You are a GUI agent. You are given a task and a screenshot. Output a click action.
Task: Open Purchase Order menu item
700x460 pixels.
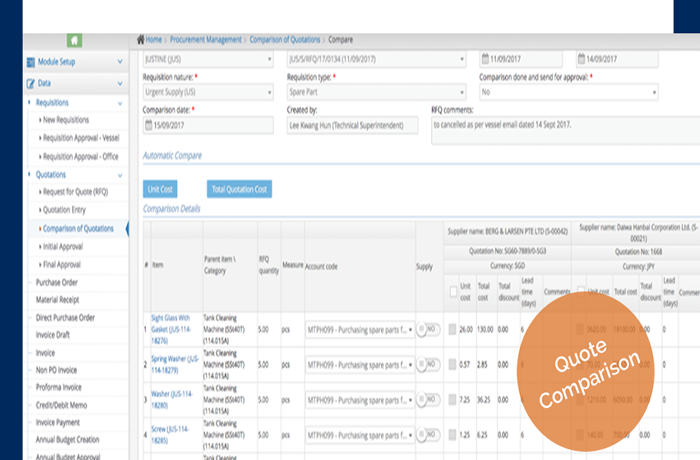click(57, 282)
